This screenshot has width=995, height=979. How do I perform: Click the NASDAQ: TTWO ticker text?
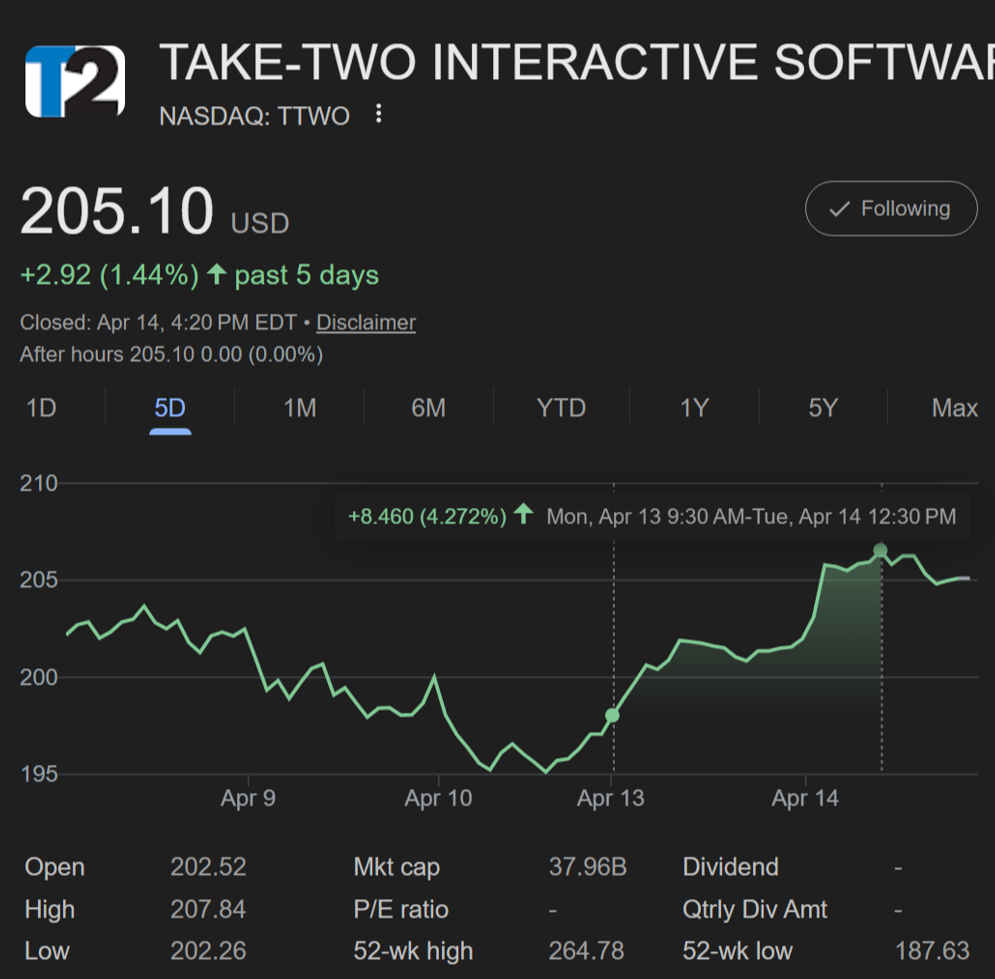pos(254,116)
